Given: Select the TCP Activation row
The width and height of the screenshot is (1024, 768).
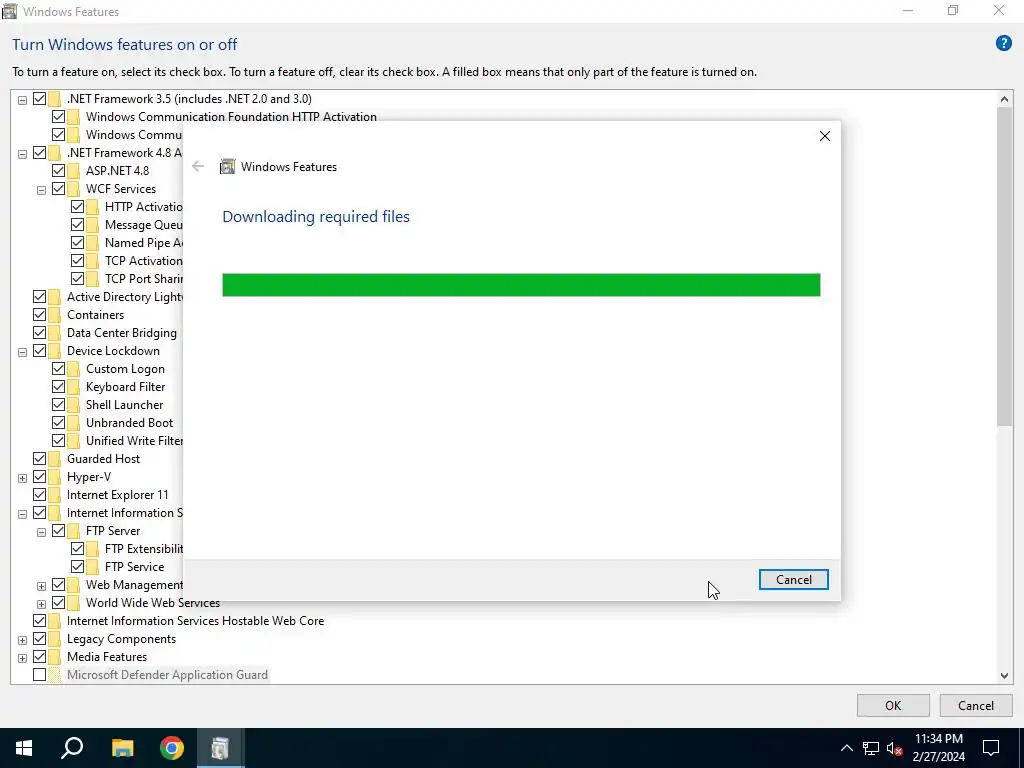Looking at the screenshot, I should click(x=144, y=261).
